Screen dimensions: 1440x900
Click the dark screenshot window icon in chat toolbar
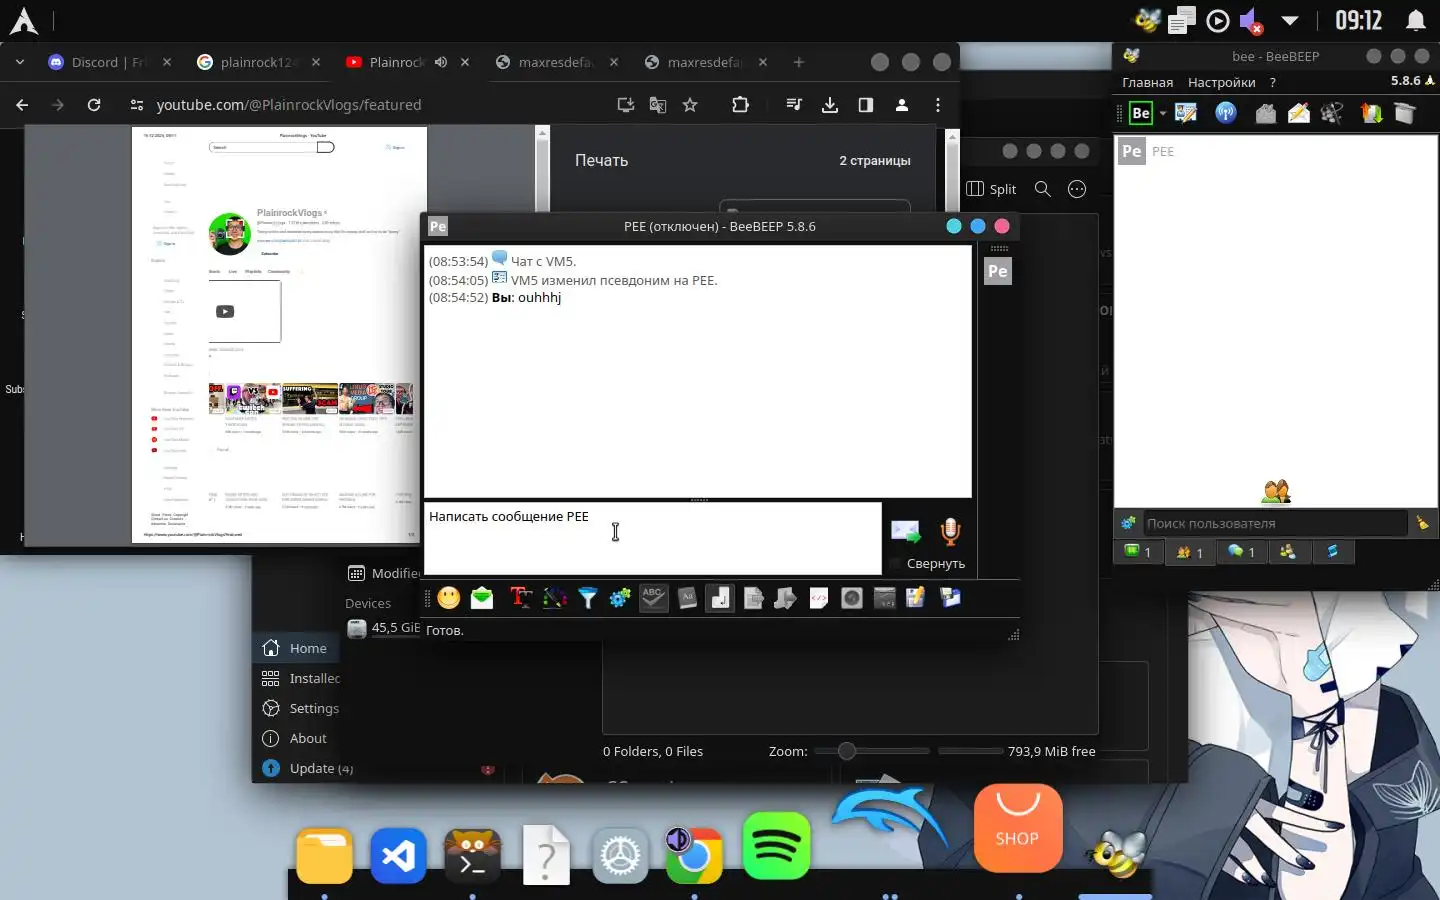click(x=884, y=598)
